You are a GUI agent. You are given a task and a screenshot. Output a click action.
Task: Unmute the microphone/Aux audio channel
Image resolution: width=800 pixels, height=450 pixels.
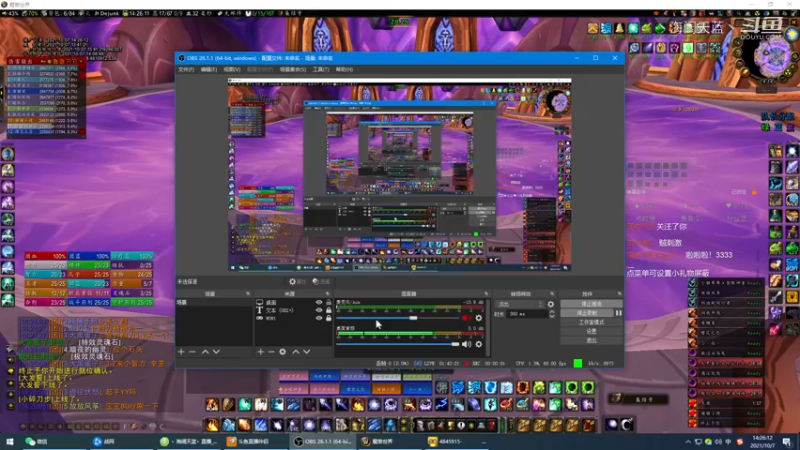point(466,318)
